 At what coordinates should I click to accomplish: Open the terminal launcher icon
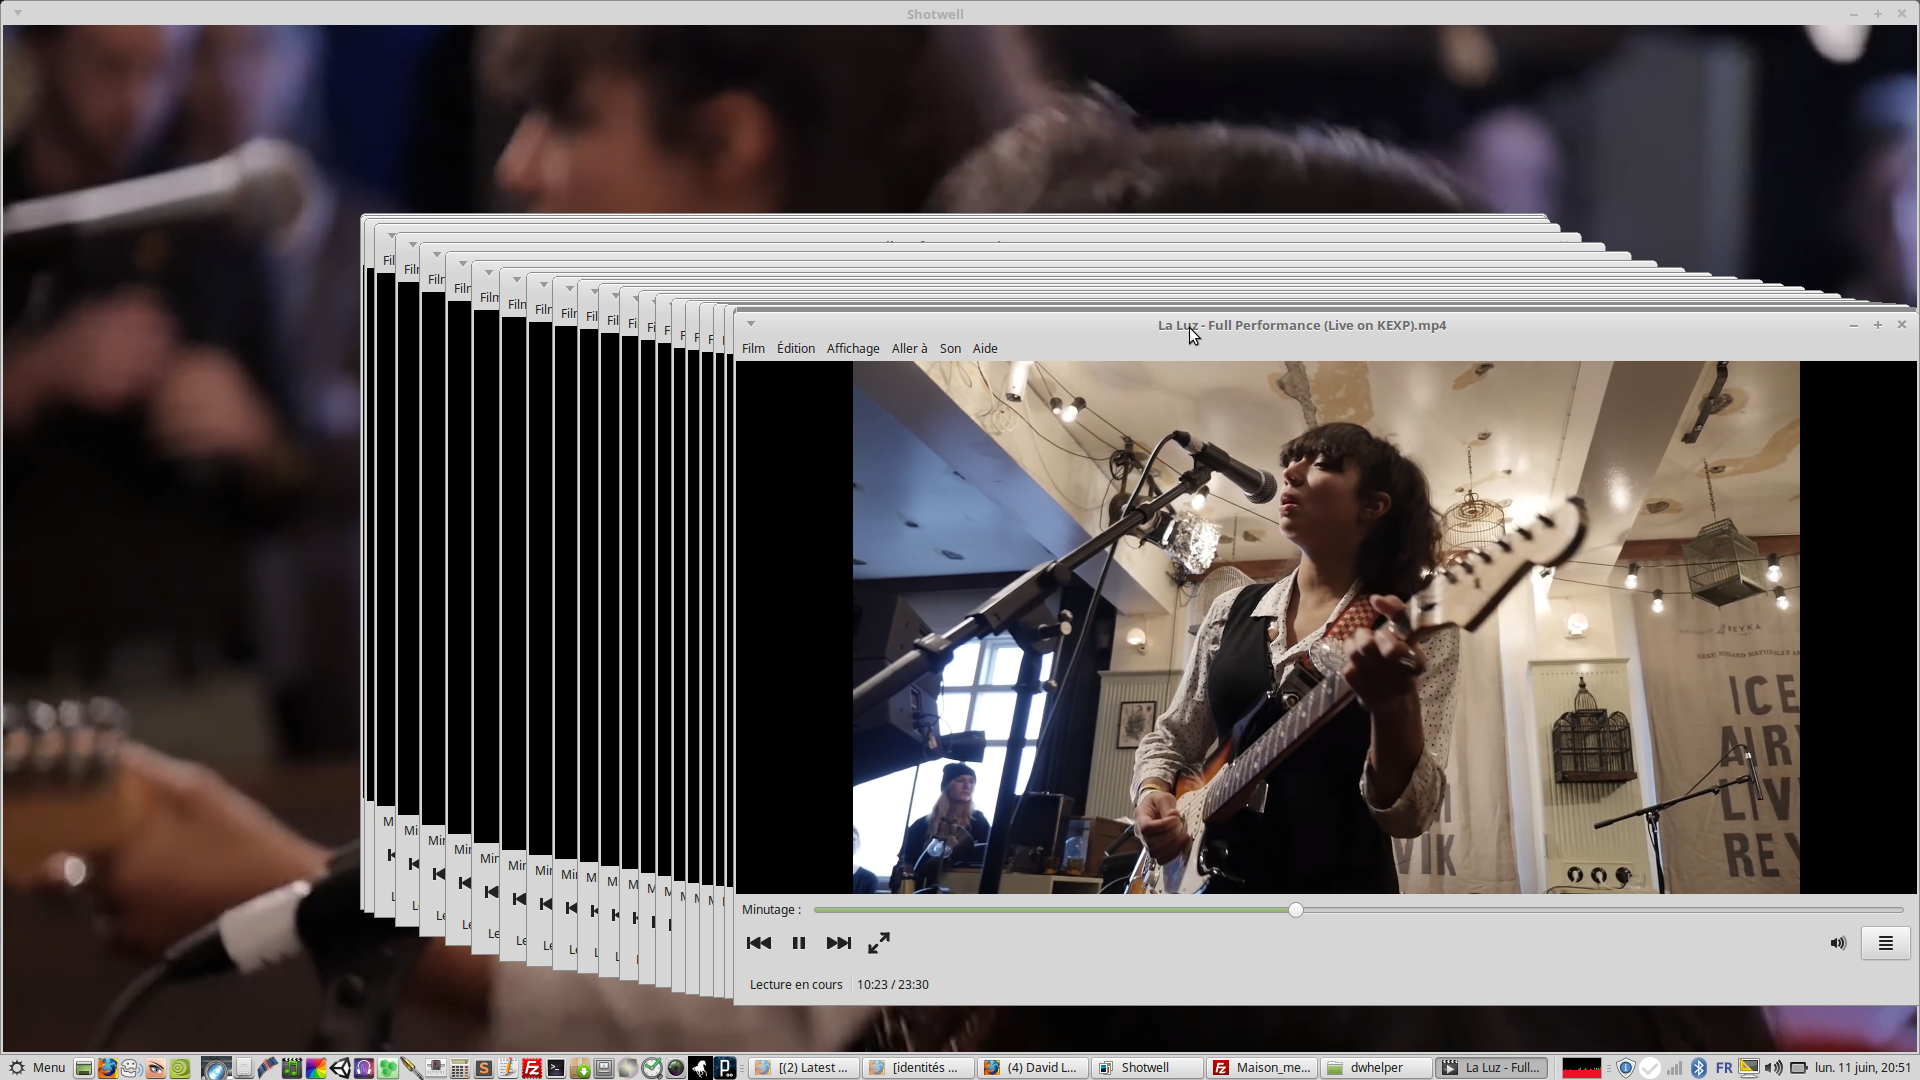tap(556, 1067)
